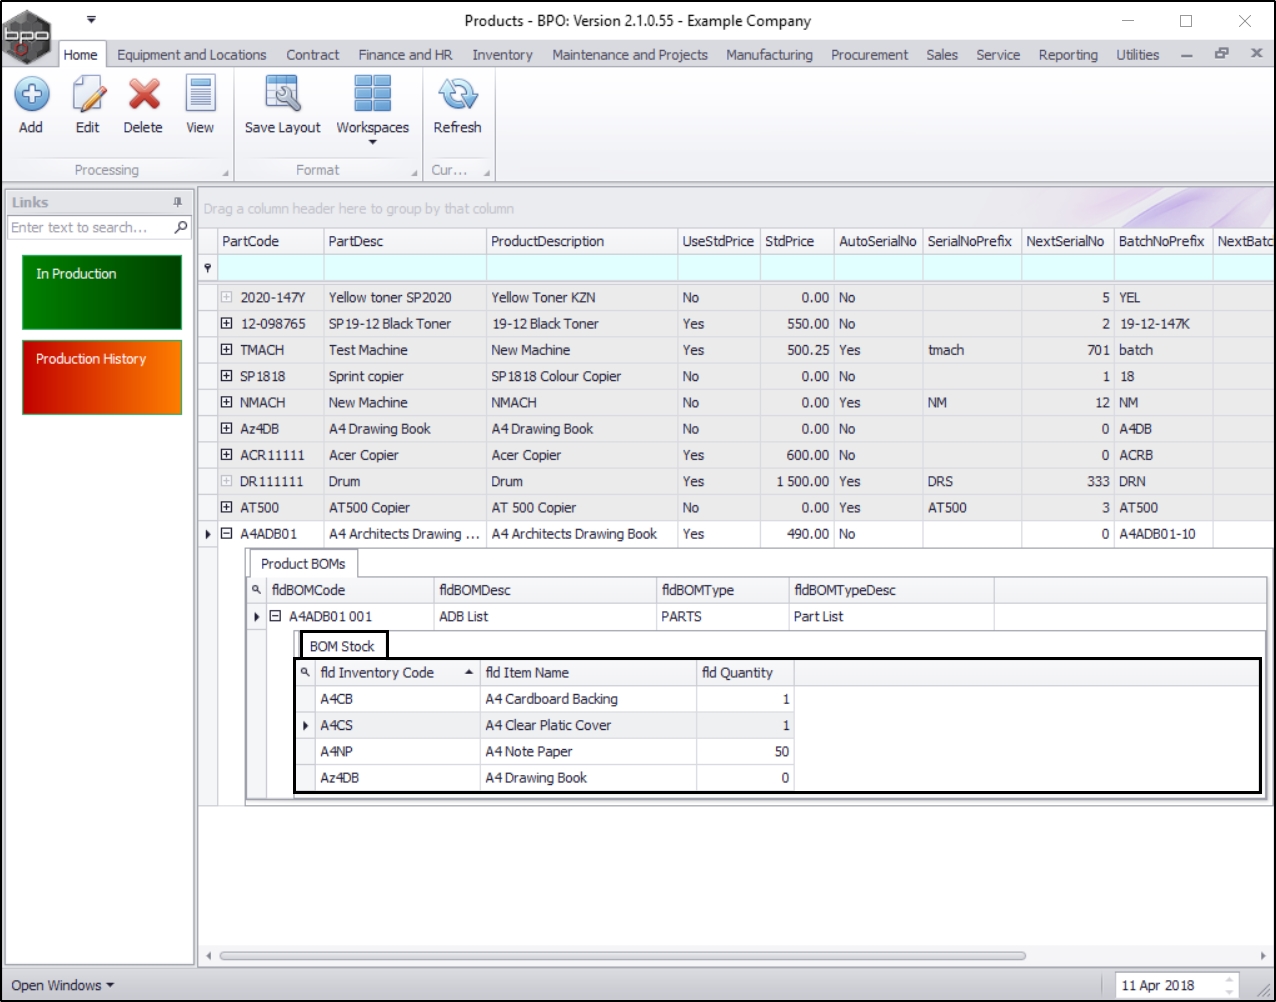The height and width of the screenshot is (1002, 1276).
Task: Expand the TMACH product row
Action: 227,350
